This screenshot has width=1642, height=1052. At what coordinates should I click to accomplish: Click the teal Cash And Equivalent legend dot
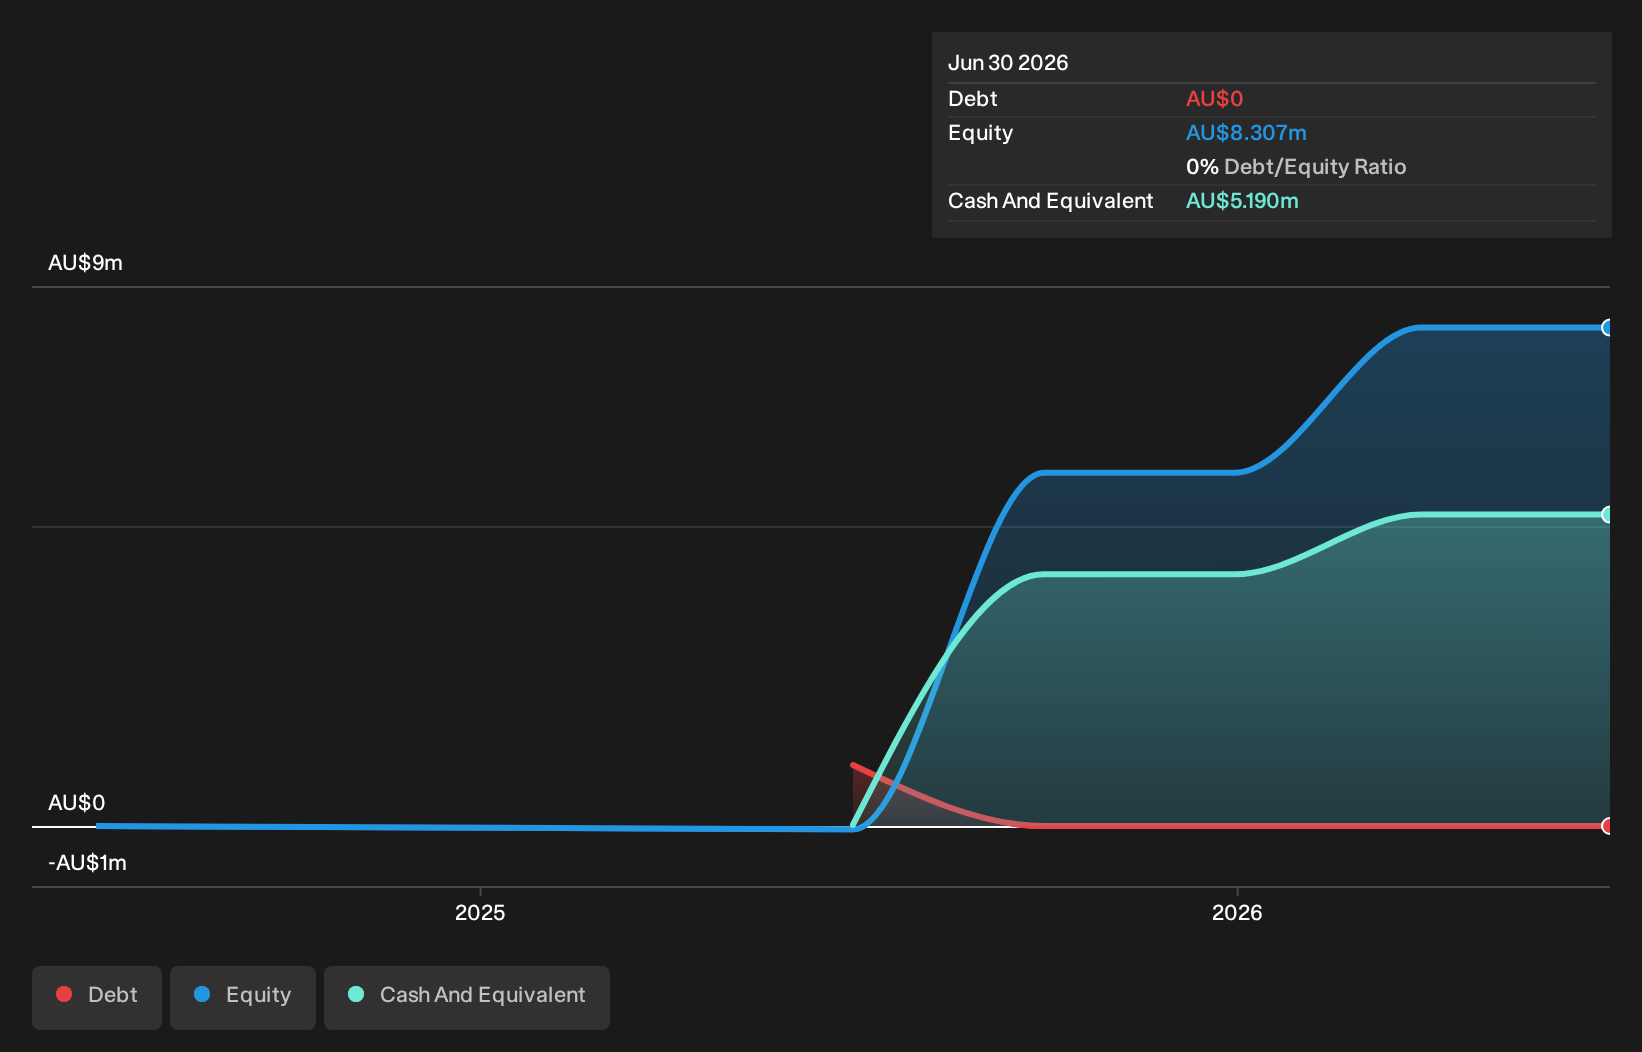[356, 994]
